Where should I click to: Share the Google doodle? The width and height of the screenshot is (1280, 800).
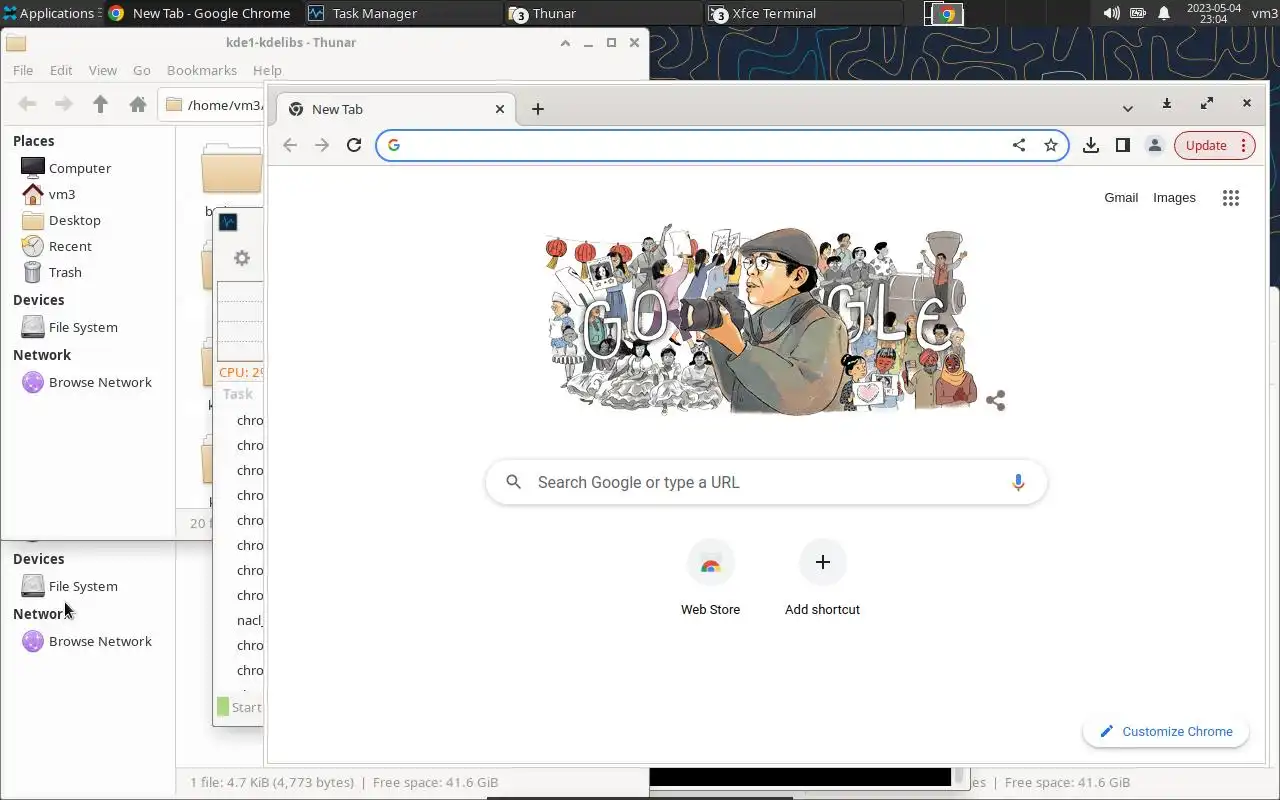[995, 401]
